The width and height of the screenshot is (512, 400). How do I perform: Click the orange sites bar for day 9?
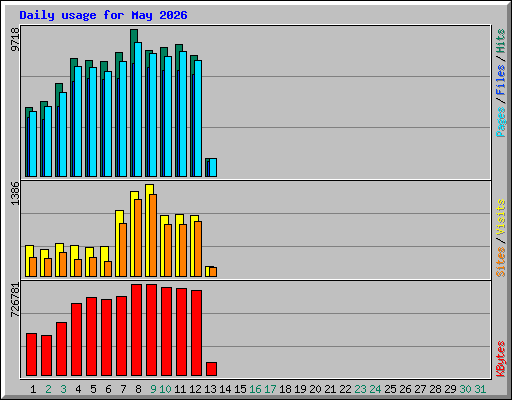coord(153,235)
